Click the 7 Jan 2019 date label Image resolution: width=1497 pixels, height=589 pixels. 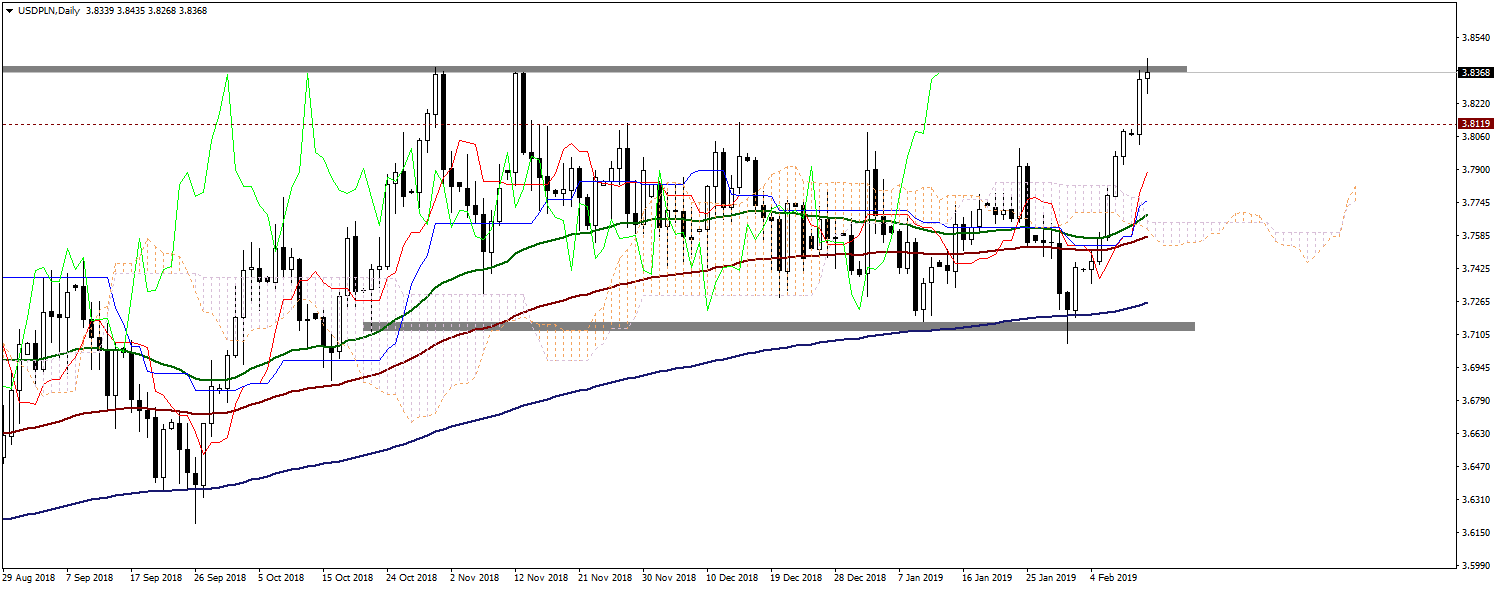pos(921,578)
